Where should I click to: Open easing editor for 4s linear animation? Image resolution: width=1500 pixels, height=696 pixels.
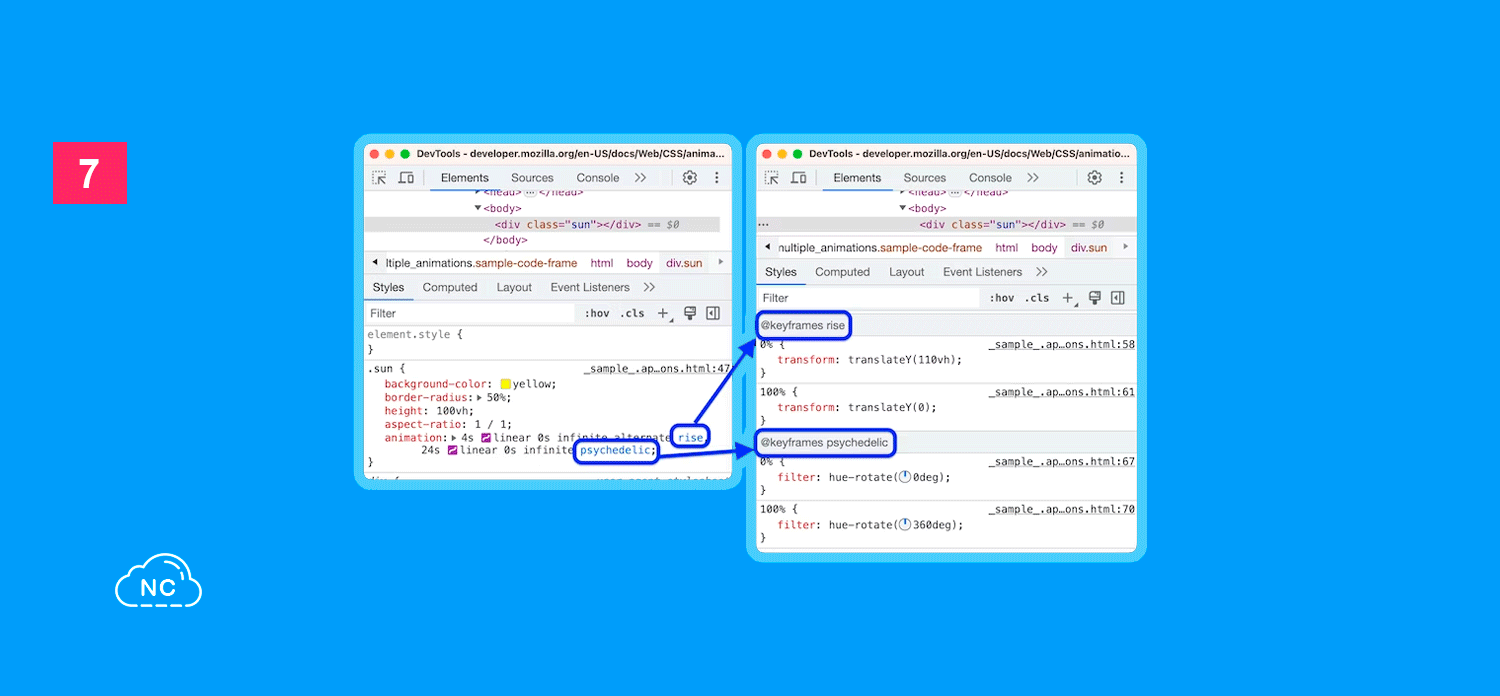pos(486,438)
